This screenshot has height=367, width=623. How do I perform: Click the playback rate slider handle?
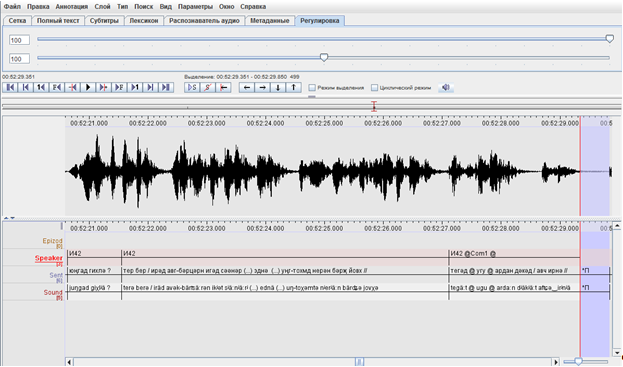324,57
